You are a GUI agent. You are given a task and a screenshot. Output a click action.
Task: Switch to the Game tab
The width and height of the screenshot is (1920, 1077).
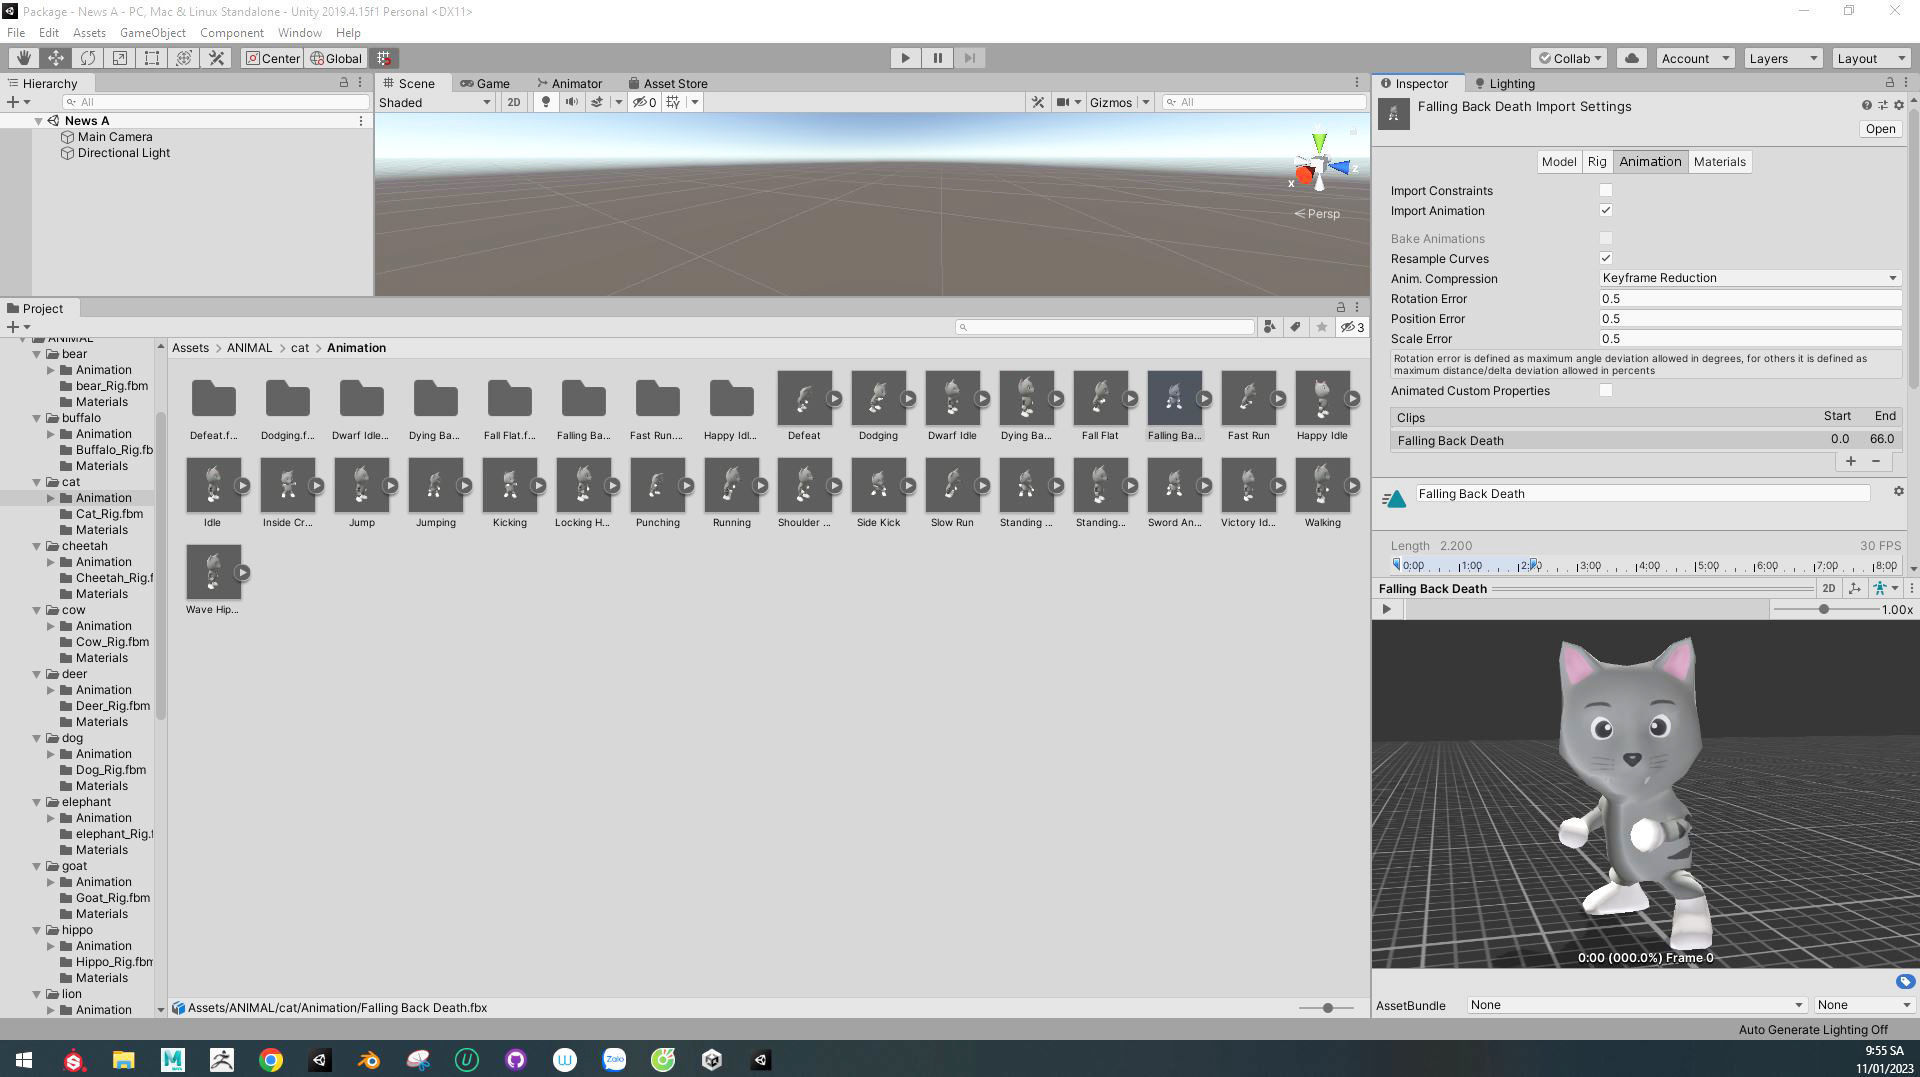(x=485, y=83)
